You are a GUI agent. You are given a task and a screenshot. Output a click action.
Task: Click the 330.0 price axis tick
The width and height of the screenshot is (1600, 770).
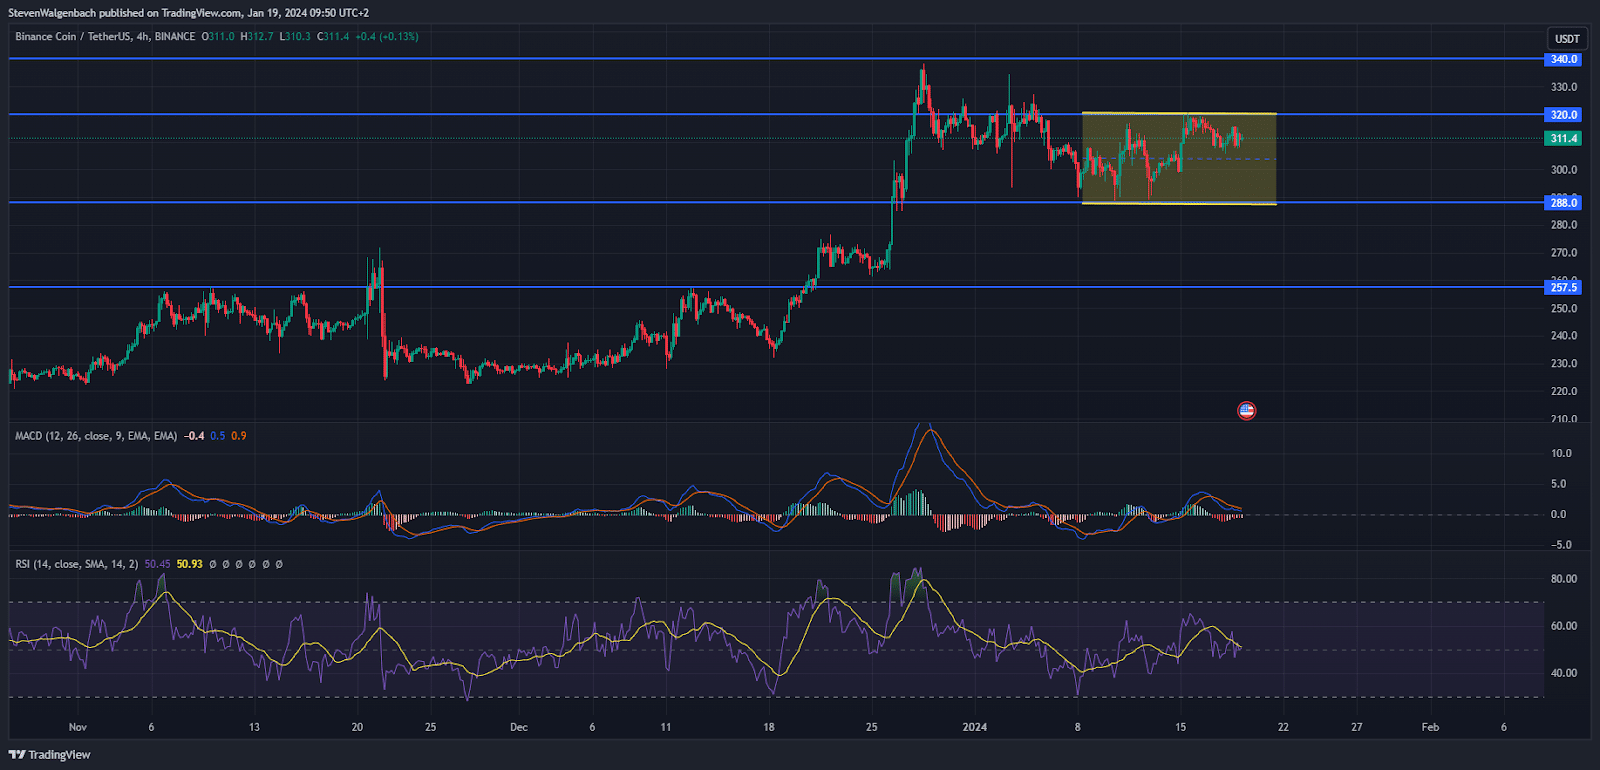point(1564,87)
